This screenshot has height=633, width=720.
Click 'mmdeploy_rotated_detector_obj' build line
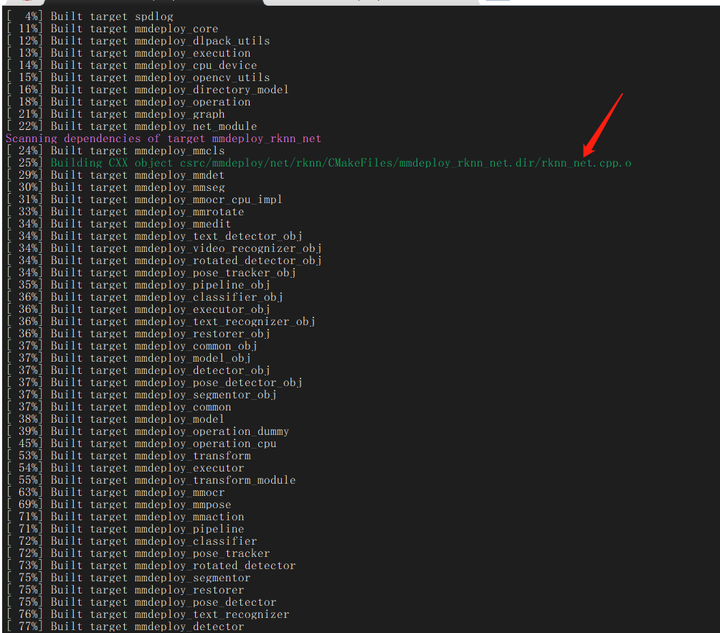click(164, 260)
